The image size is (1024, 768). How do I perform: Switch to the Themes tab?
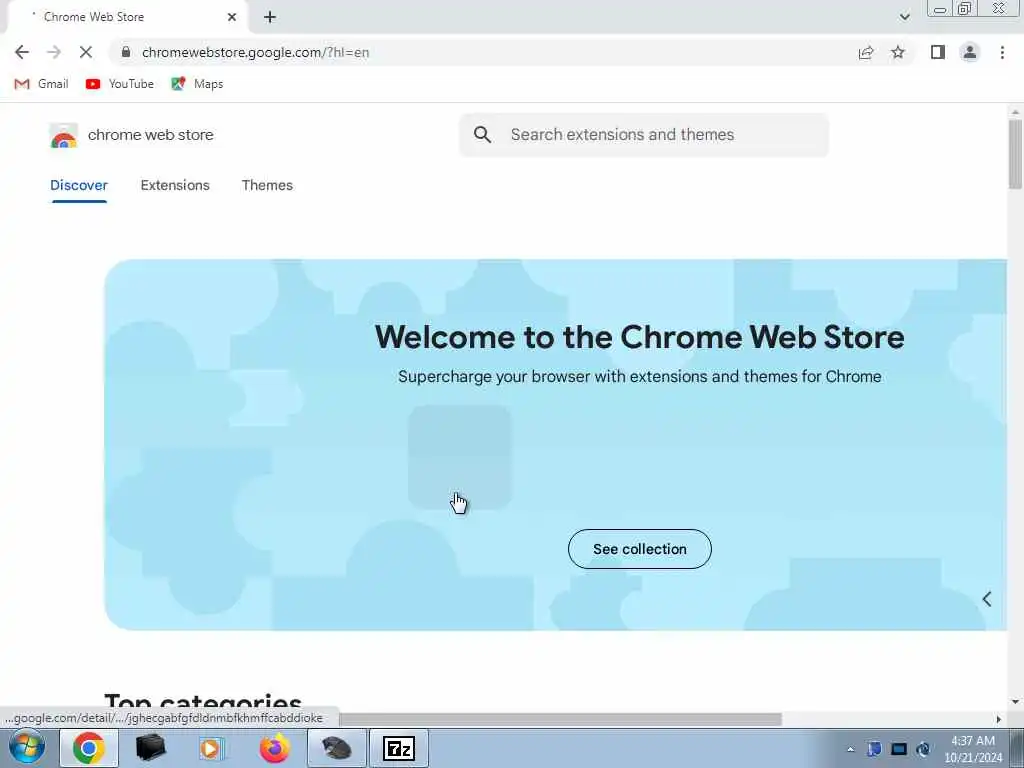(x=267, y=185)
